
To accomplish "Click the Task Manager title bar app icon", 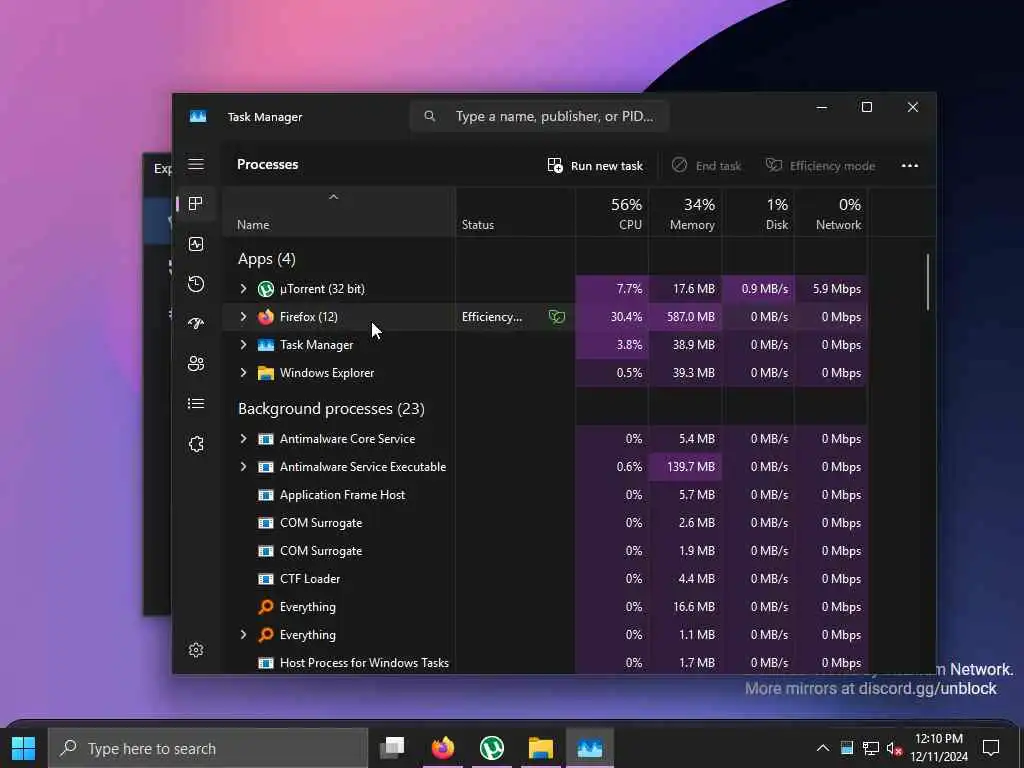I will point(198,116).
